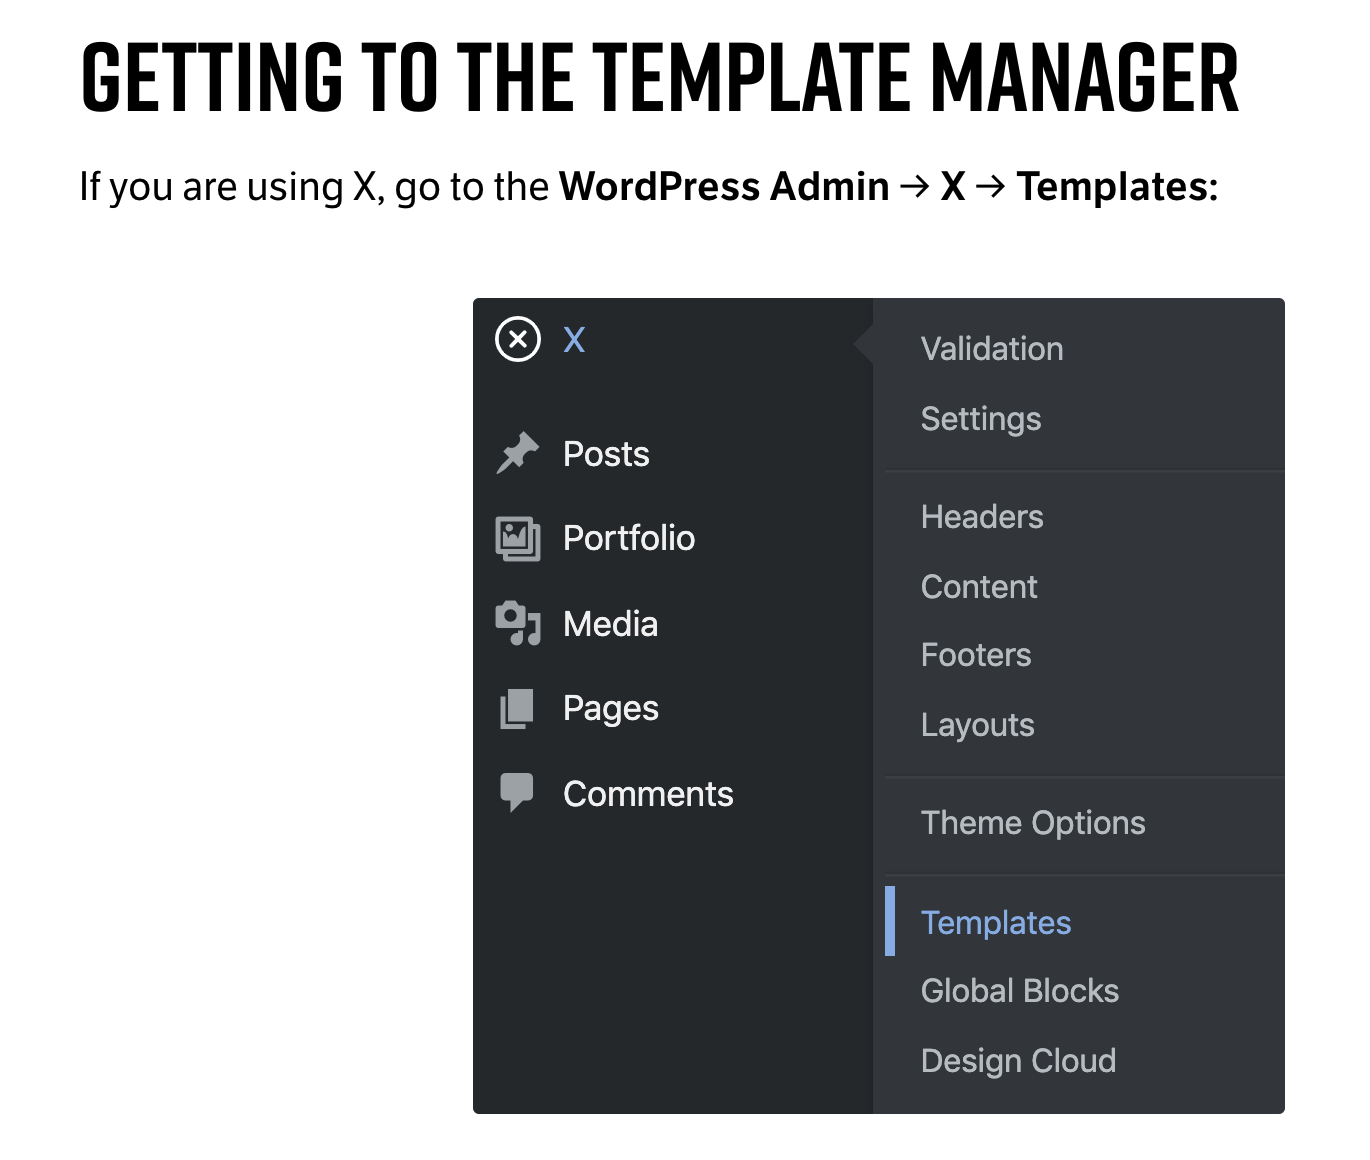Open the Media library menu
Image resolution: width=1370 pixels, height=1160 pixels.
610,624
